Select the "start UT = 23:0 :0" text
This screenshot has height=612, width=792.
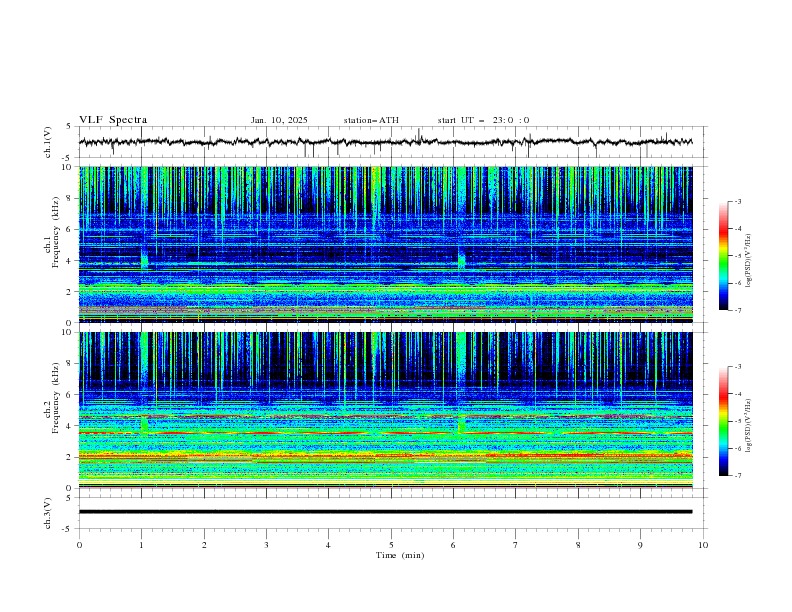(483, 120)
